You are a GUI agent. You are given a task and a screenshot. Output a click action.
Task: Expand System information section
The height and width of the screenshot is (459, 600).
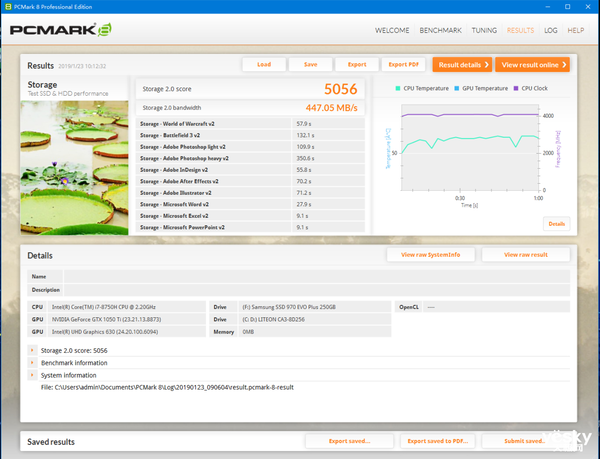[x=32, y=375]
